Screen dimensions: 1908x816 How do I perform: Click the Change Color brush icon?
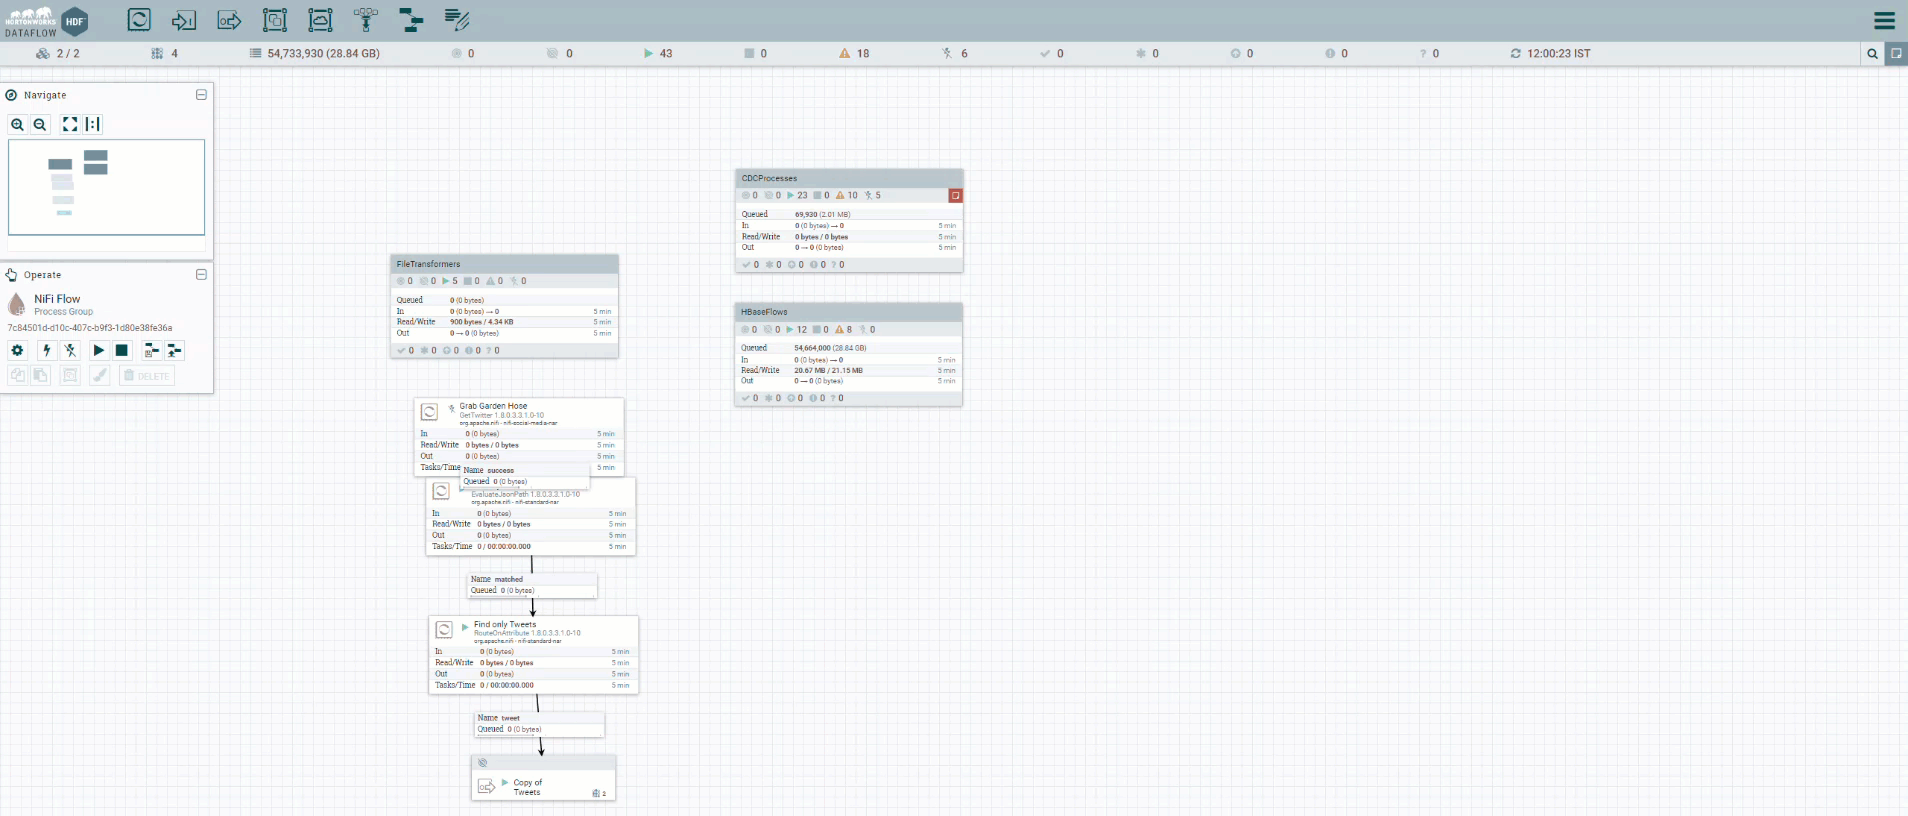[99, 375]
